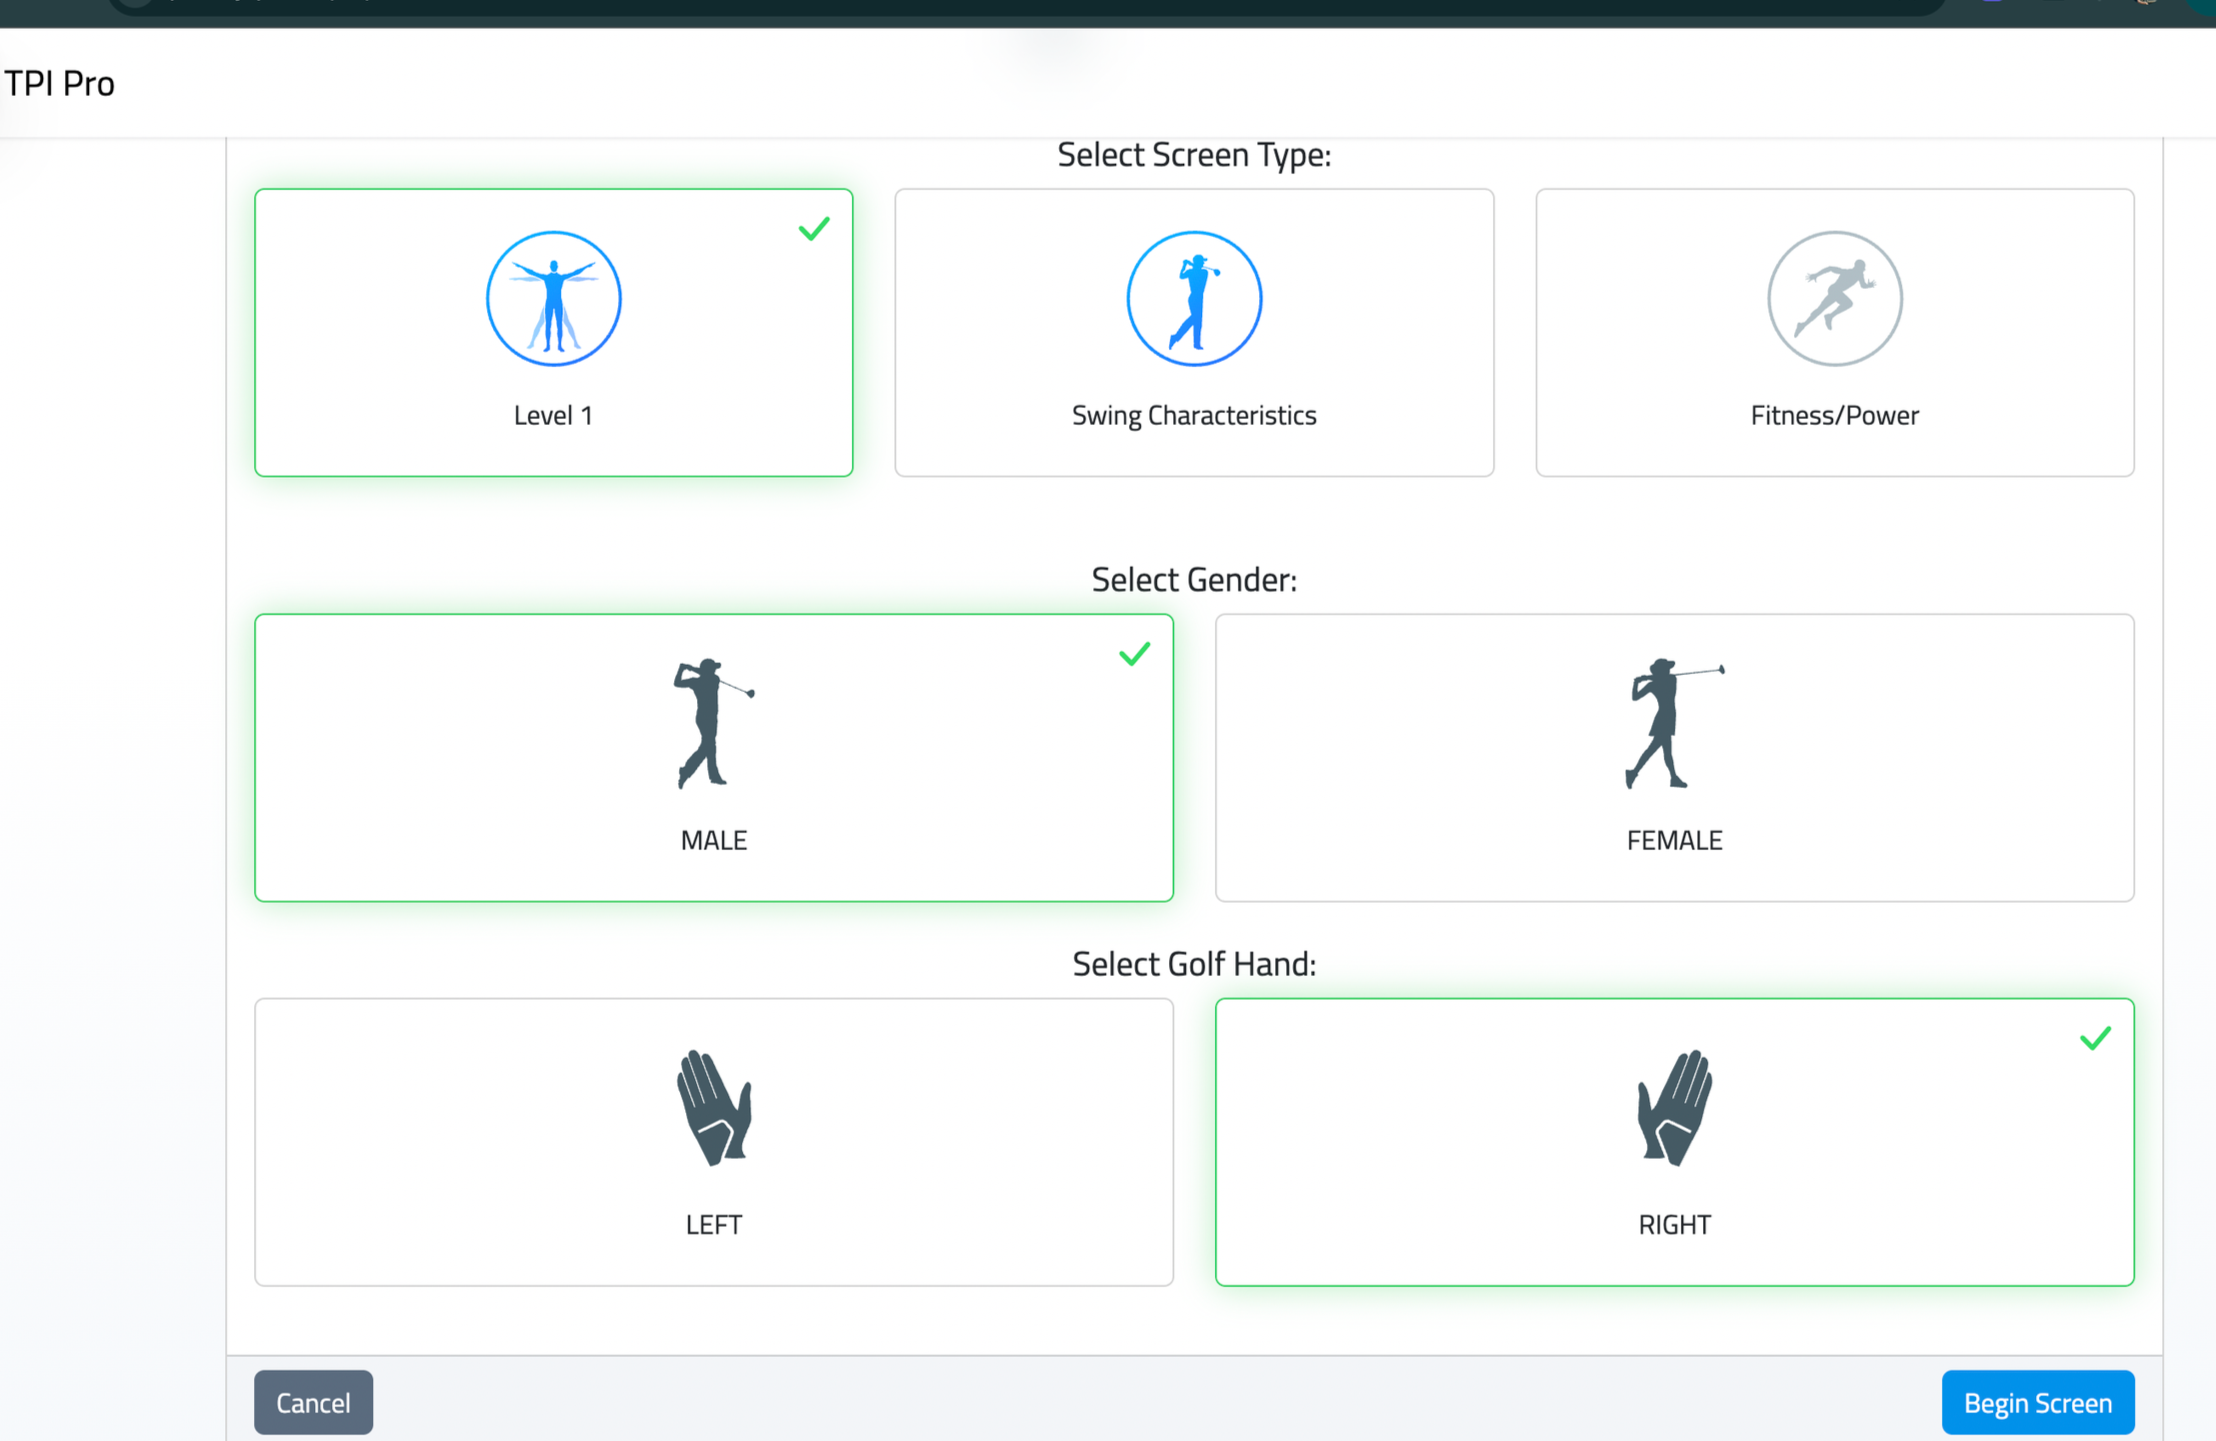The height and width of the screenshot is (1441, 2216).
Task: Click the right golf glove icon
Action: [1674, 1107]
